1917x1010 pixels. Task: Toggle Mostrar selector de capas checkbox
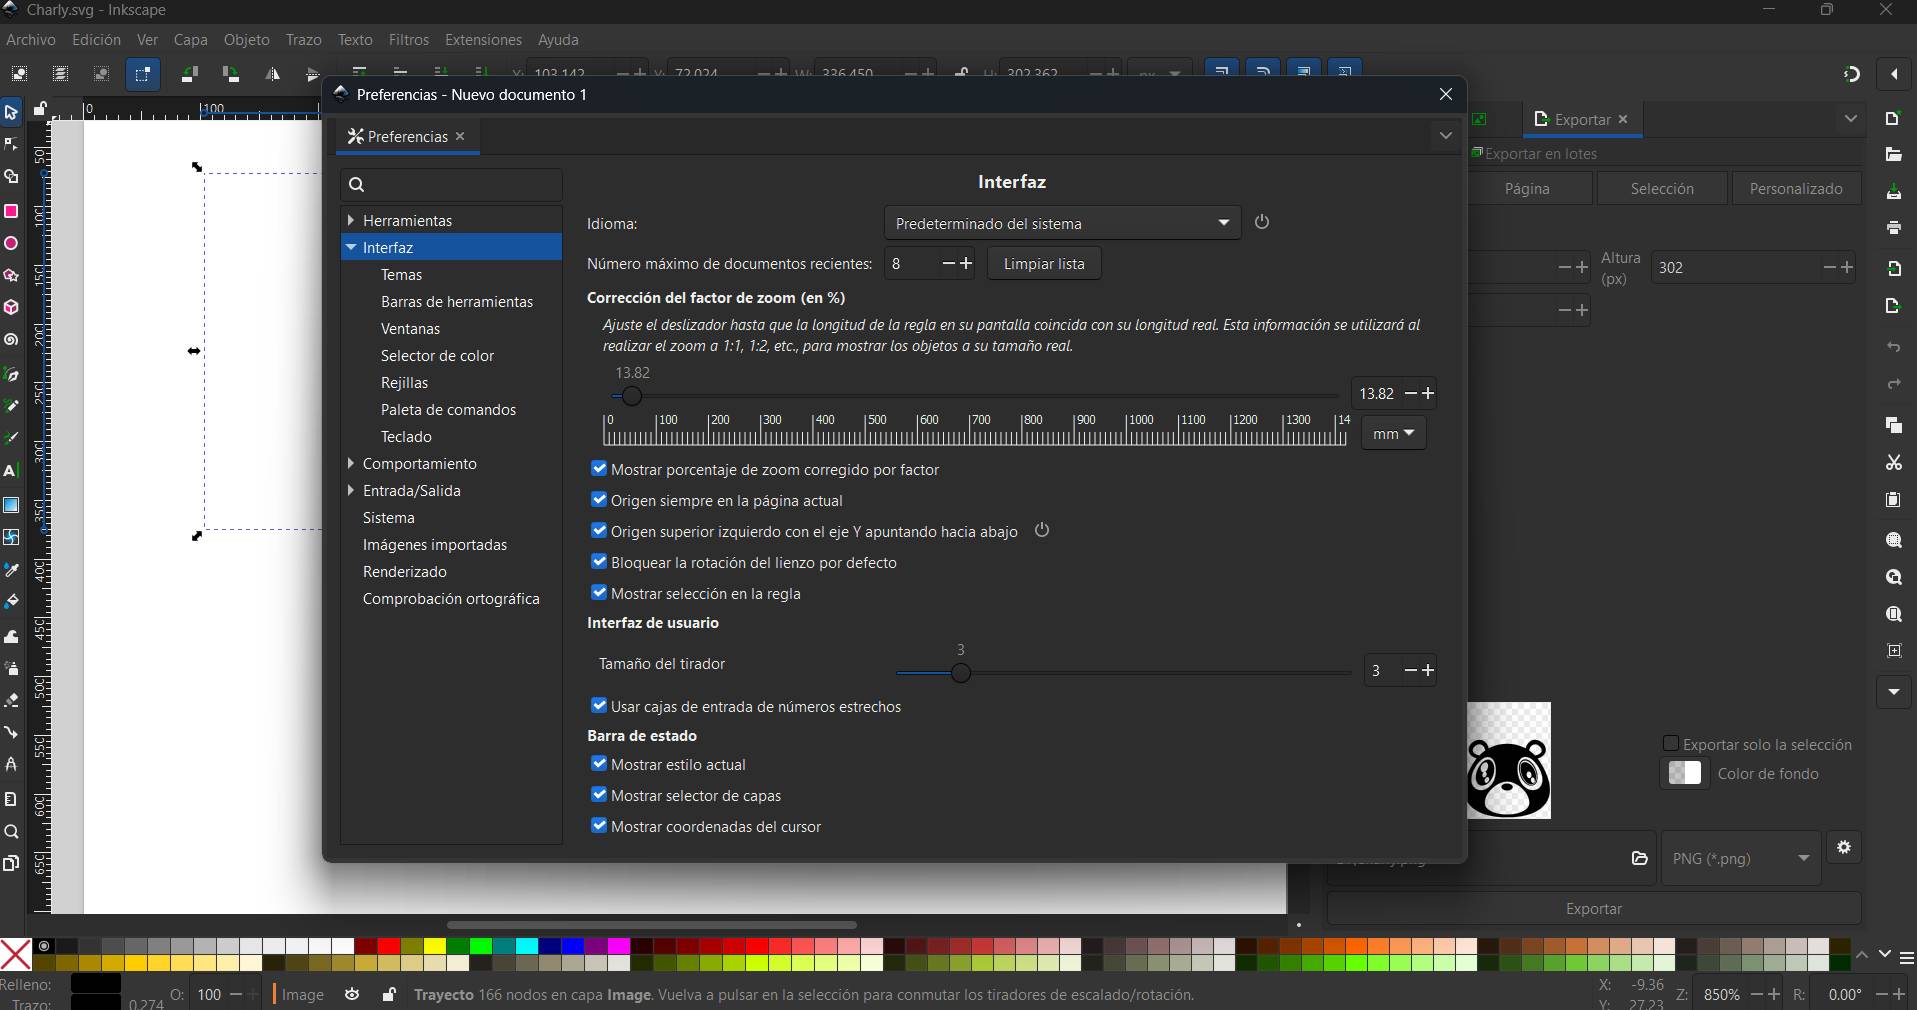(599, 794)
